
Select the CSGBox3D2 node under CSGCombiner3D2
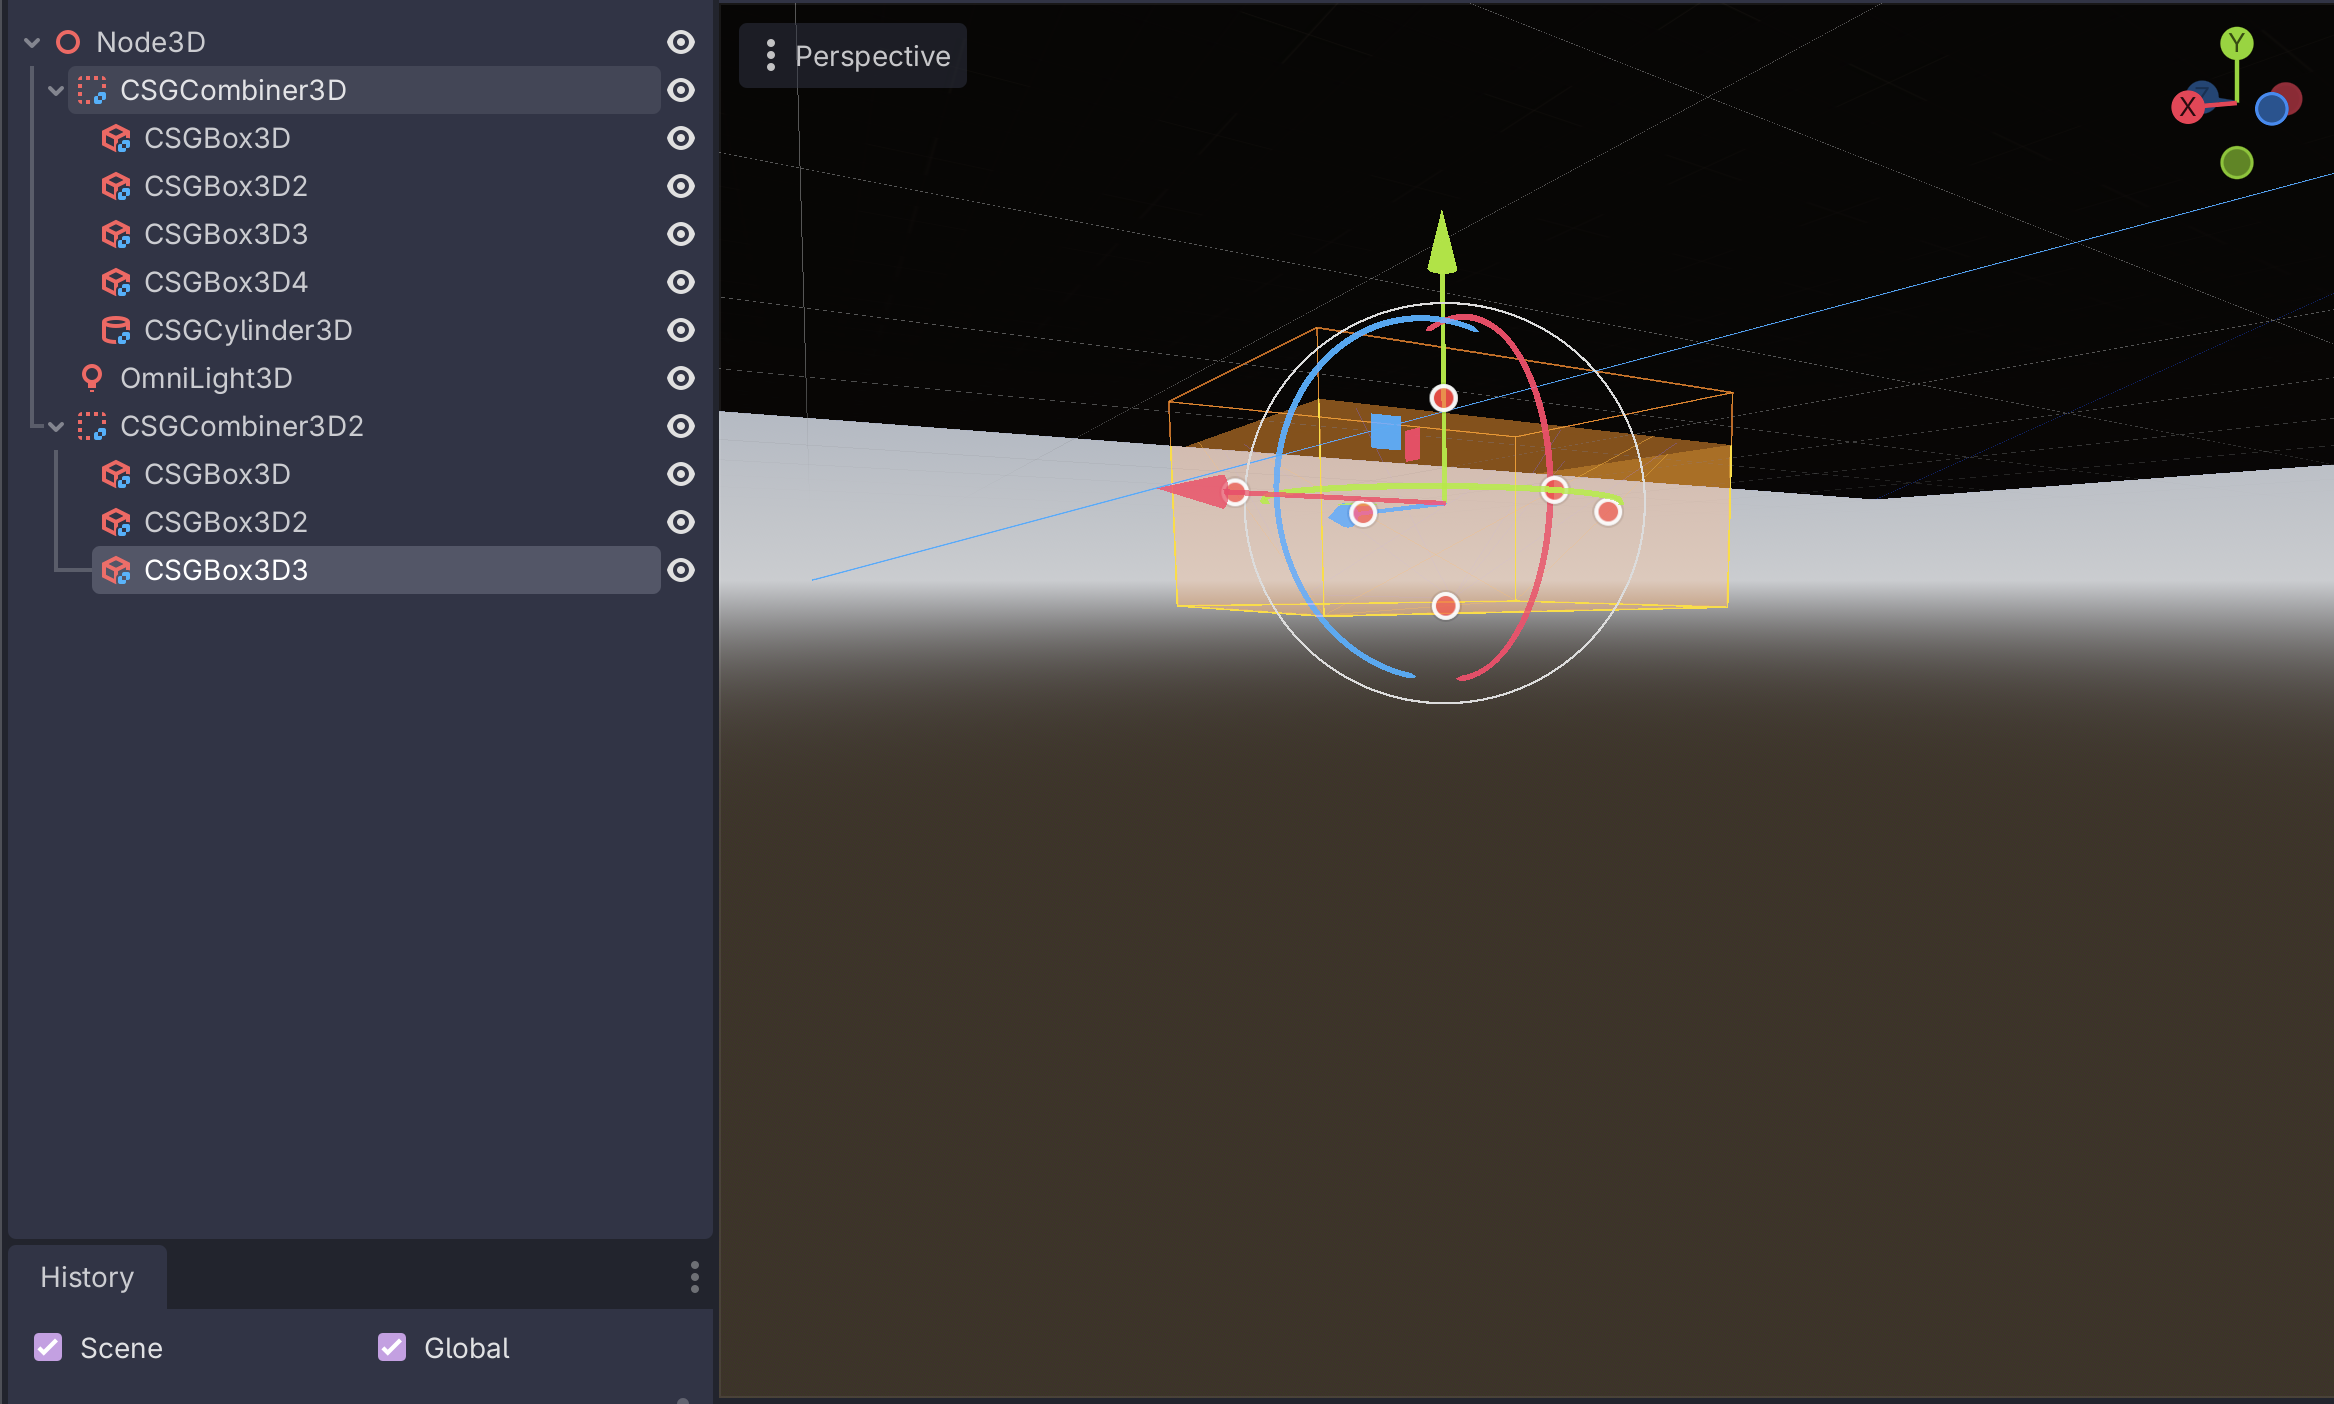[x=226, y=522]
